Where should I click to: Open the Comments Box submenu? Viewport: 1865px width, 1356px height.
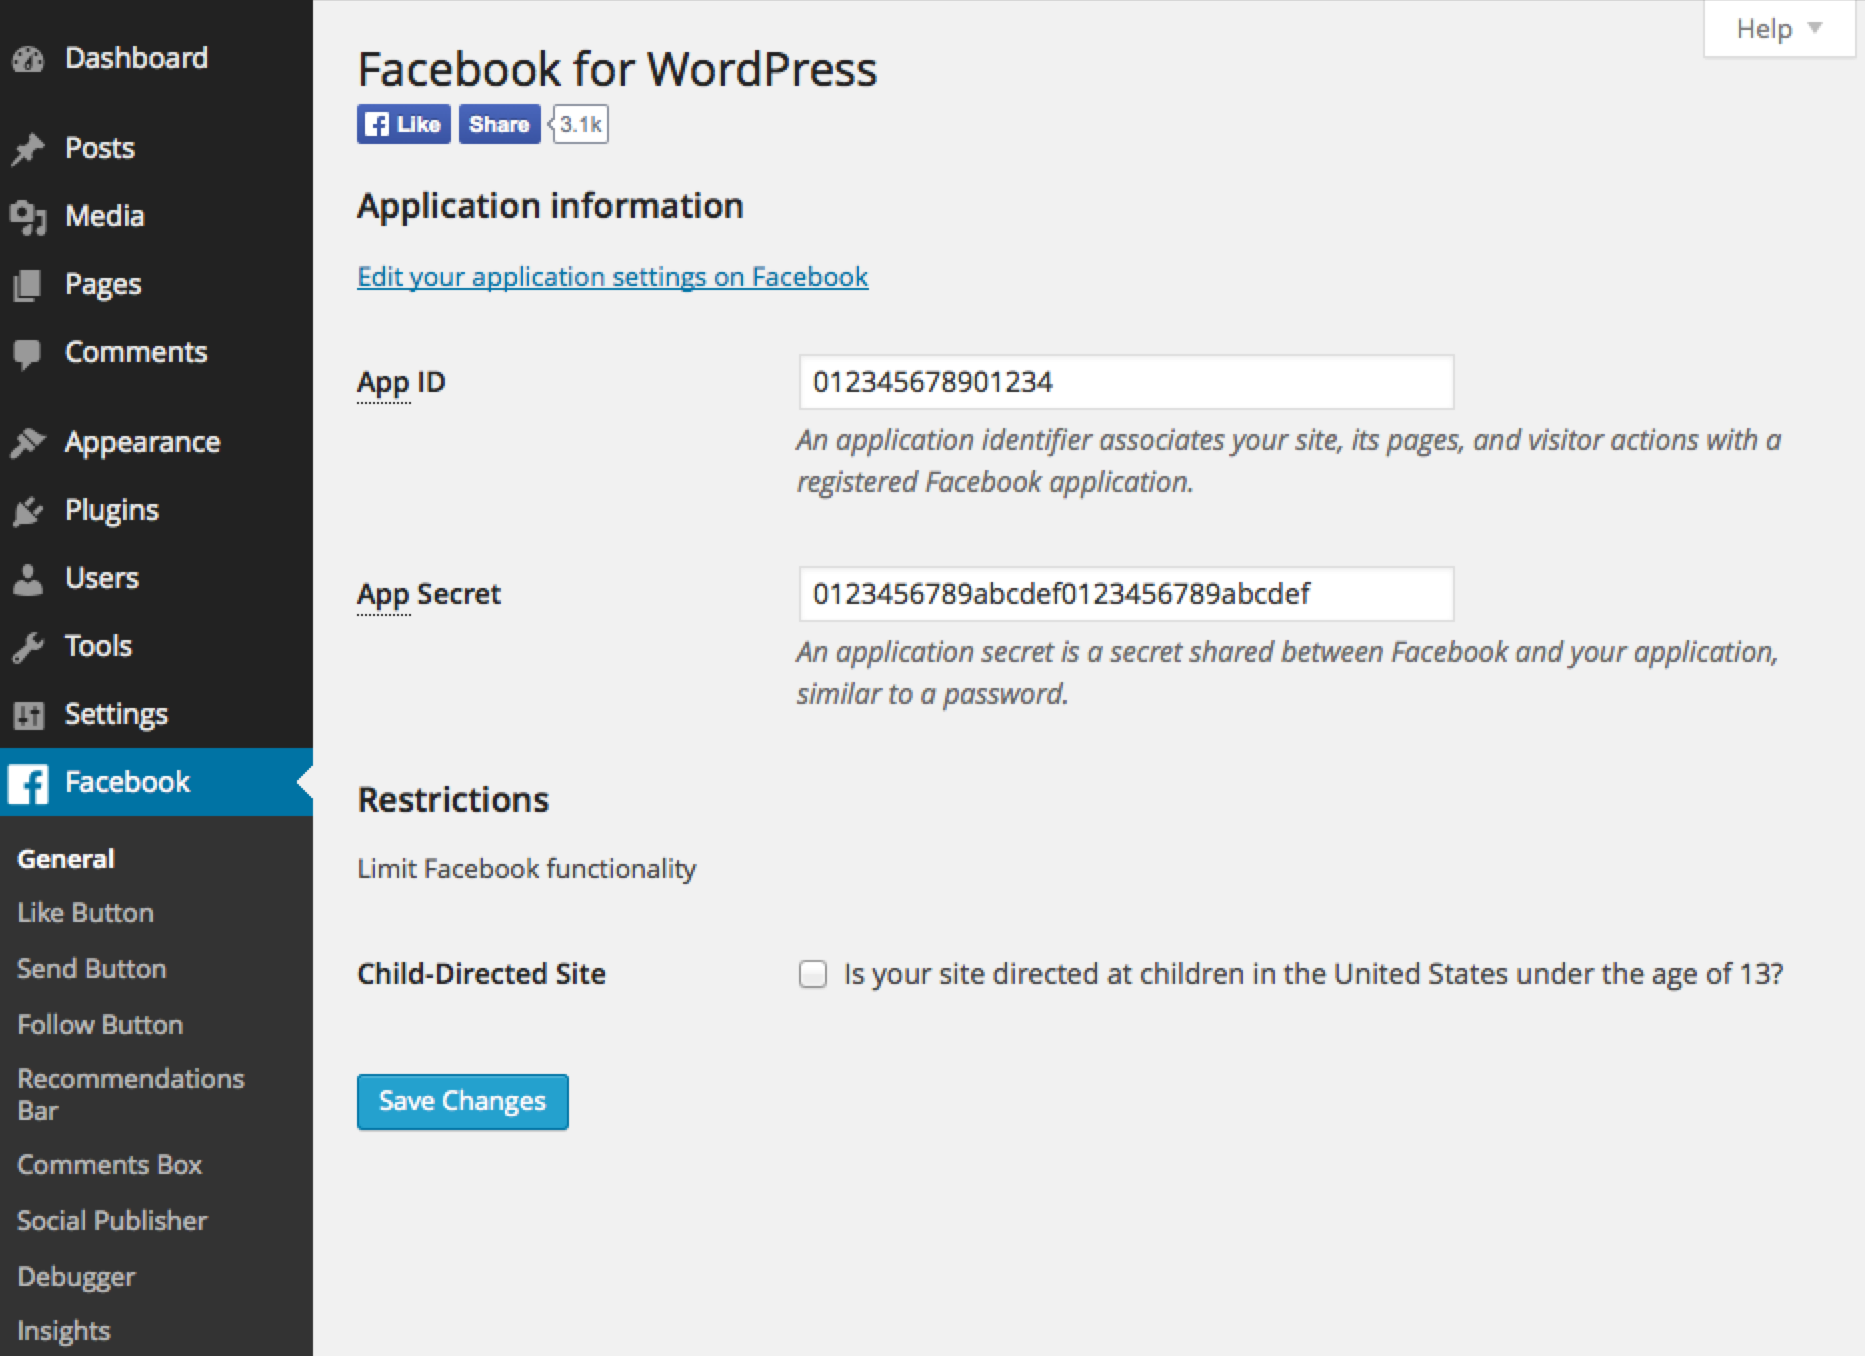click(x=109, y=1165)
